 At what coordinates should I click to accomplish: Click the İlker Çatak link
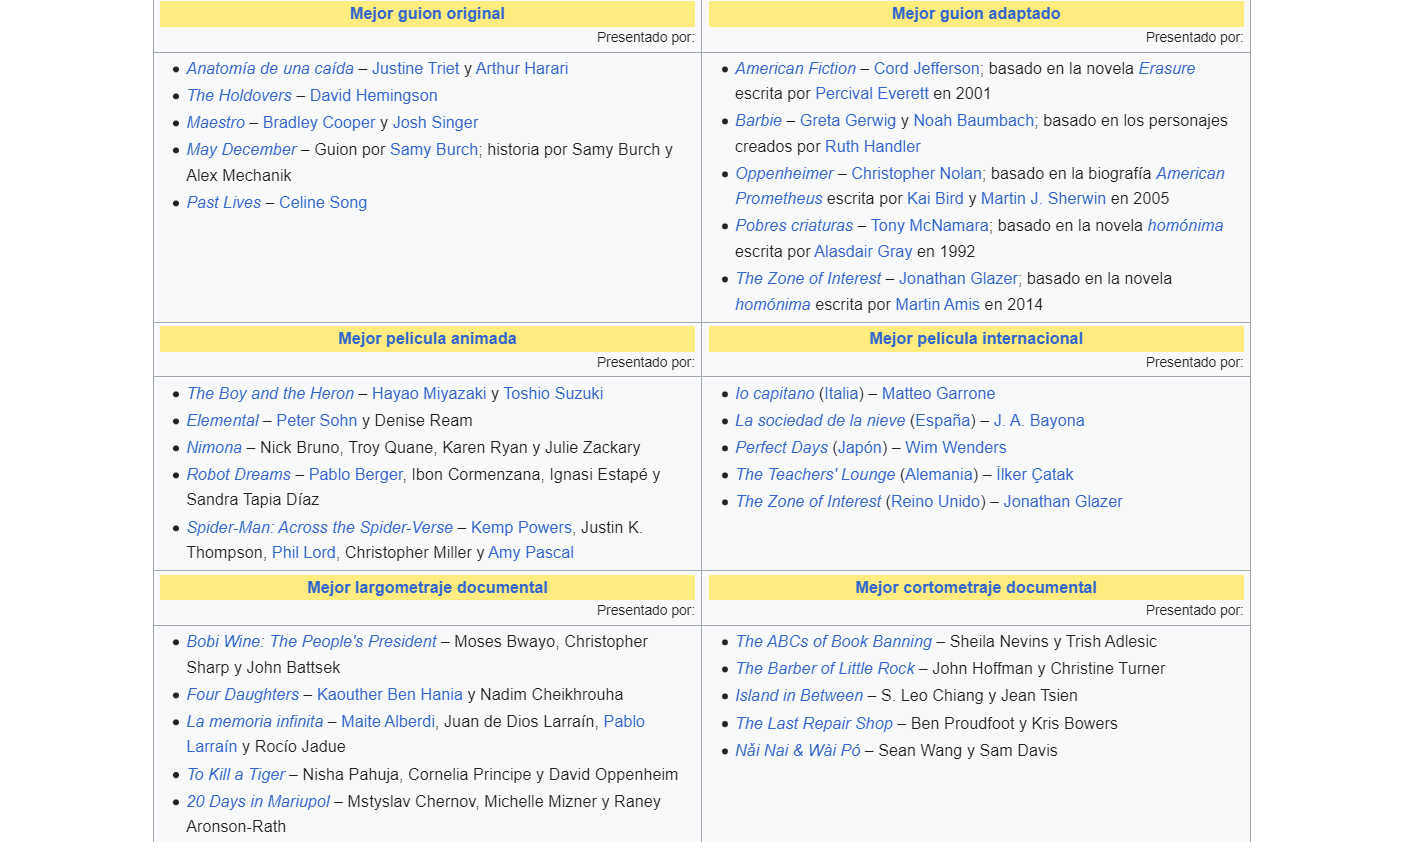tap(1035, 475)
